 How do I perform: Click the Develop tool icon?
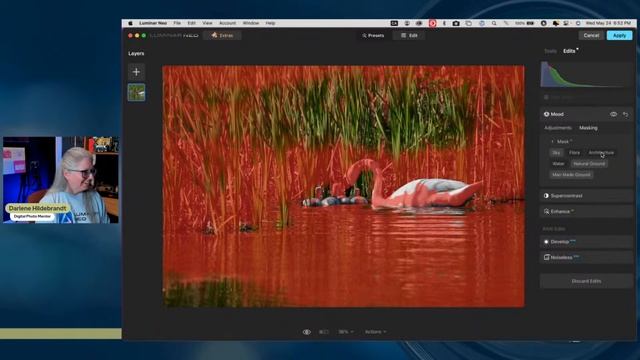click(x=546, y=242)
